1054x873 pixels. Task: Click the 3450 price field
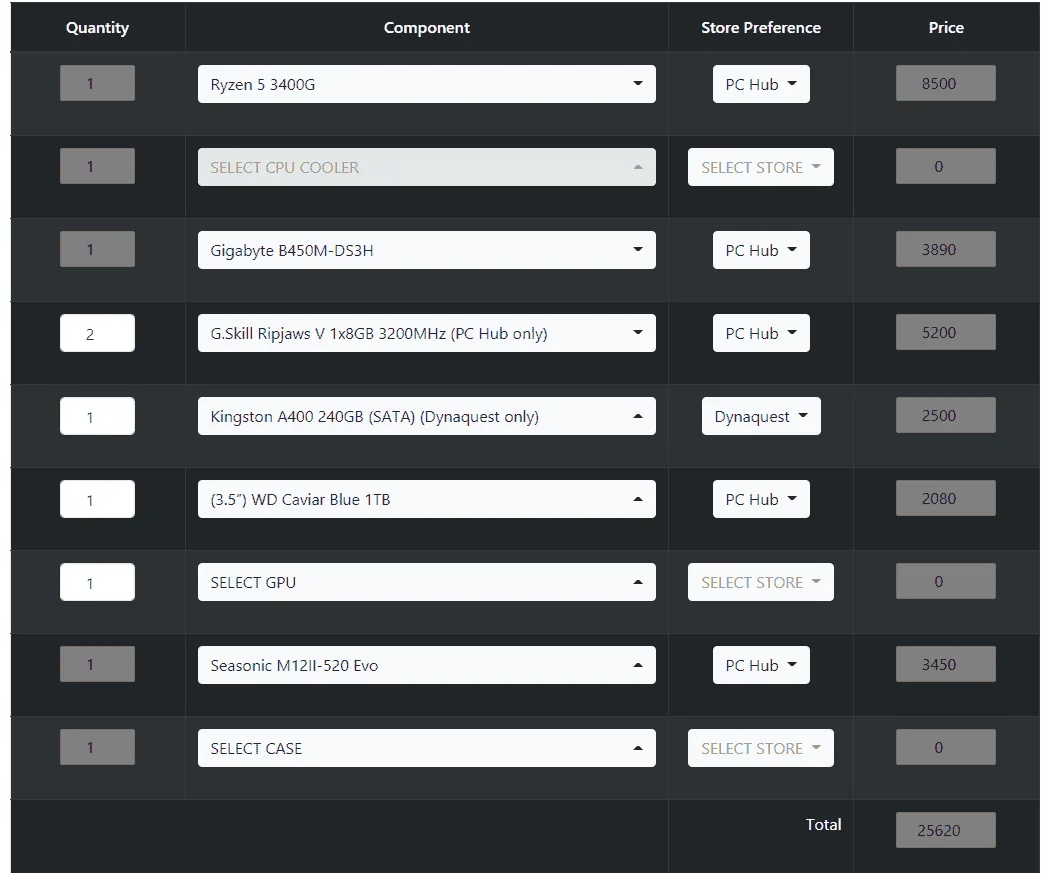coord(945,664)
